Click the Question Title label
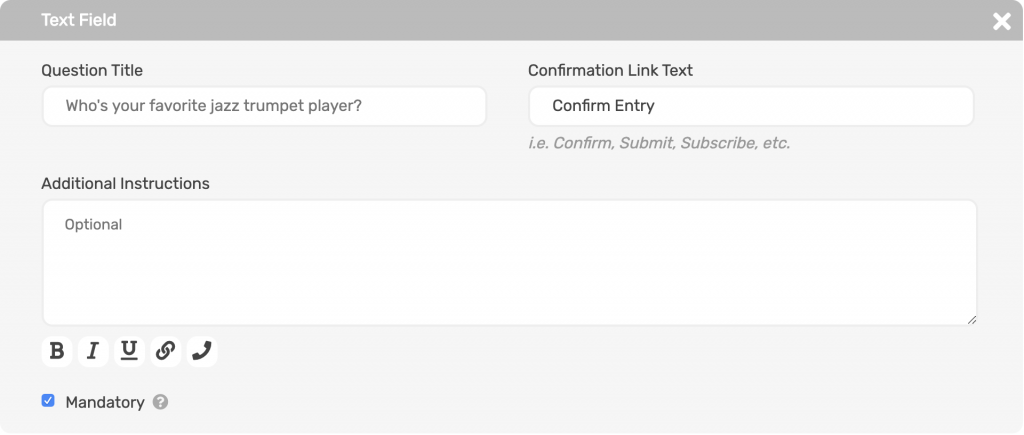Viewport: 1024px width, 435px height. pos(92,71)
